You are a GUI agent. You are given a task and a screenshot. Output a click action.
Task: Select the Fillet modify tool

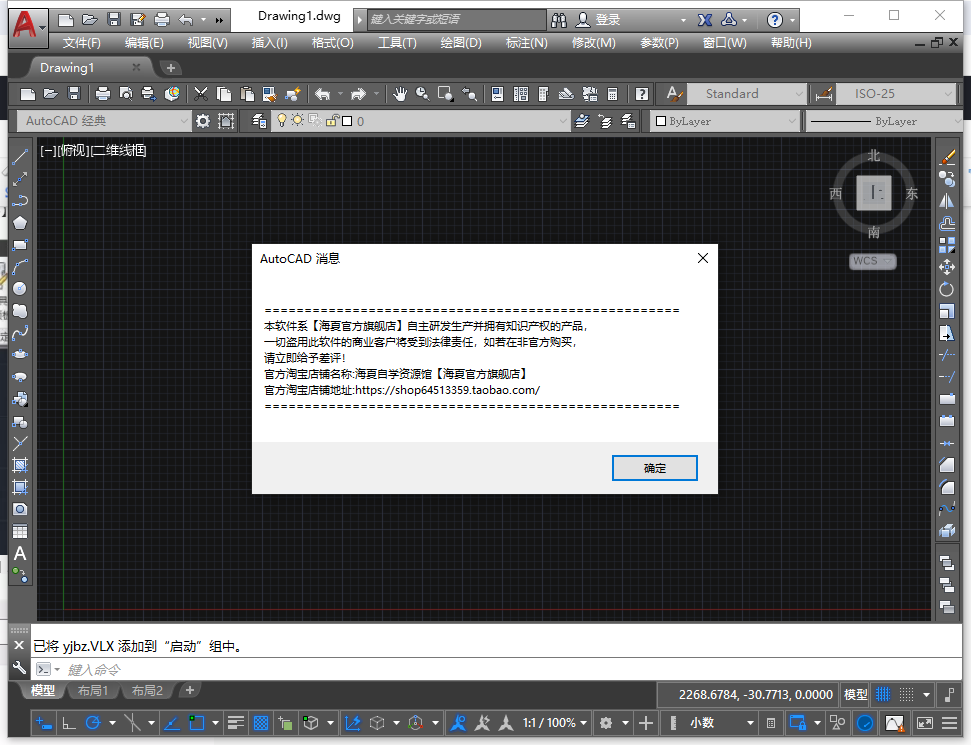947,487
